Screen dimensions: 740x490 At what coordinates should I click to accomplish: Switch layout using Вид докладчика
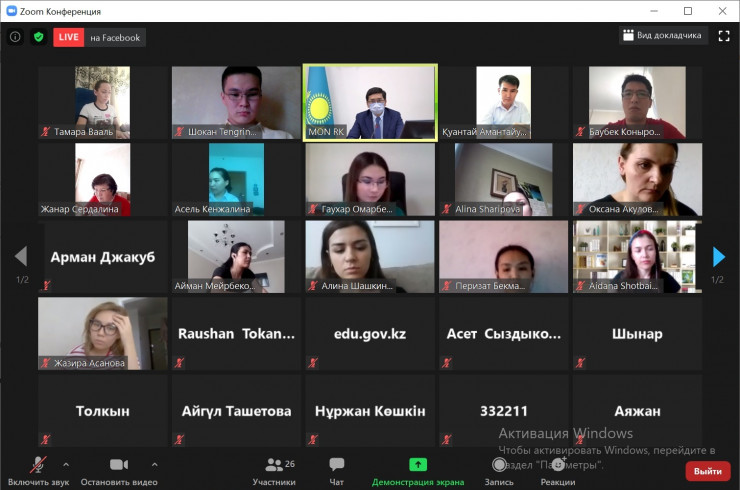click(662, 35)
